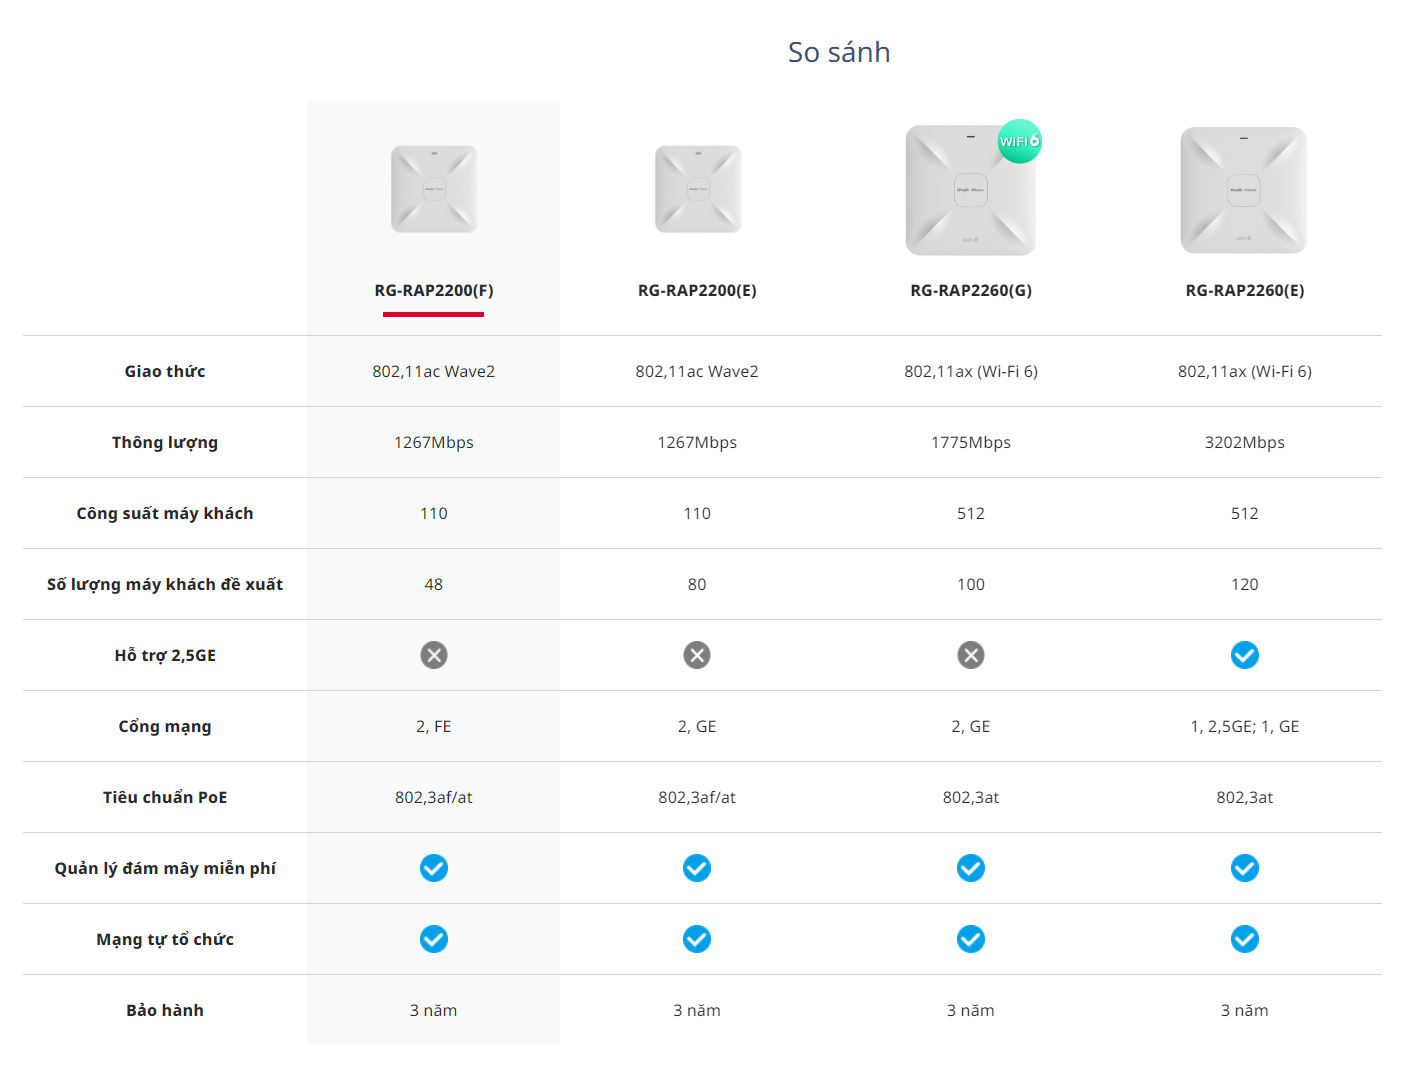Image resolution: width=1415 pixels, height=1072 pixels.
Task: Open the RG-RAP2260(E) product name link
Action: point(1245,291)
